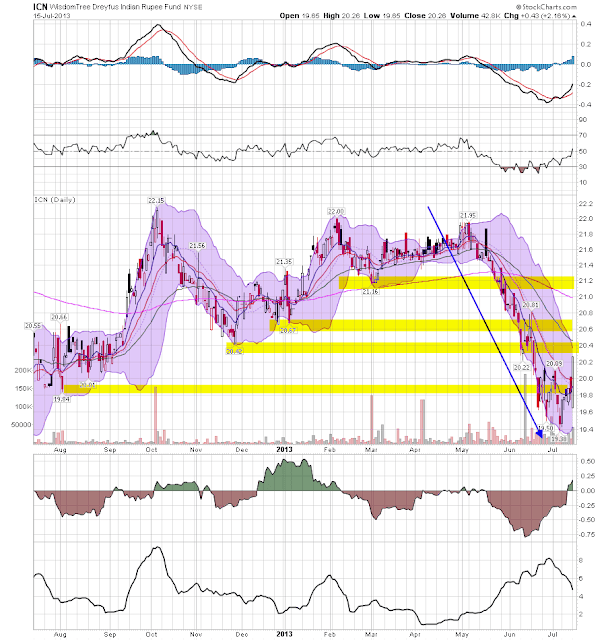Click the -0.75 money flow axis label
Image resolution: width=606 pixels, height=640 pixels.
point(586,534)
